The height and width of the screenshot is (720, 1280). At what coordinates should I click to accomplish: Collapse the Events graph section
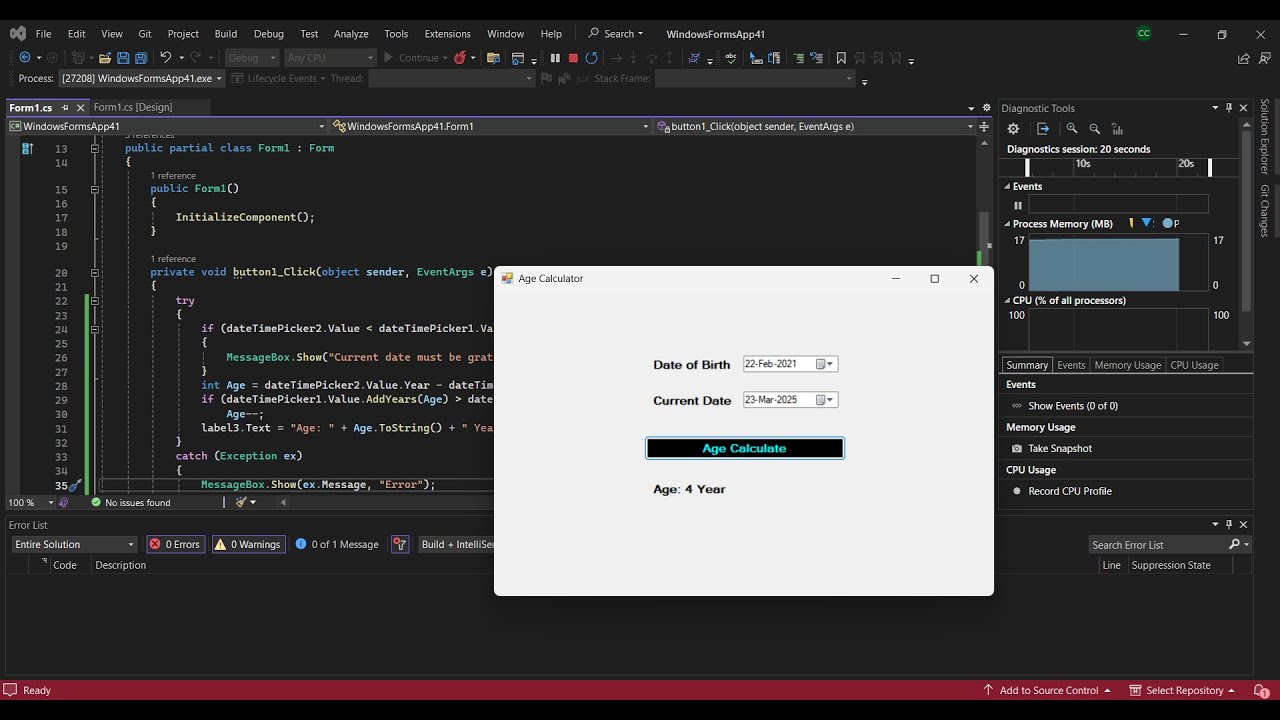[1007, 186]
